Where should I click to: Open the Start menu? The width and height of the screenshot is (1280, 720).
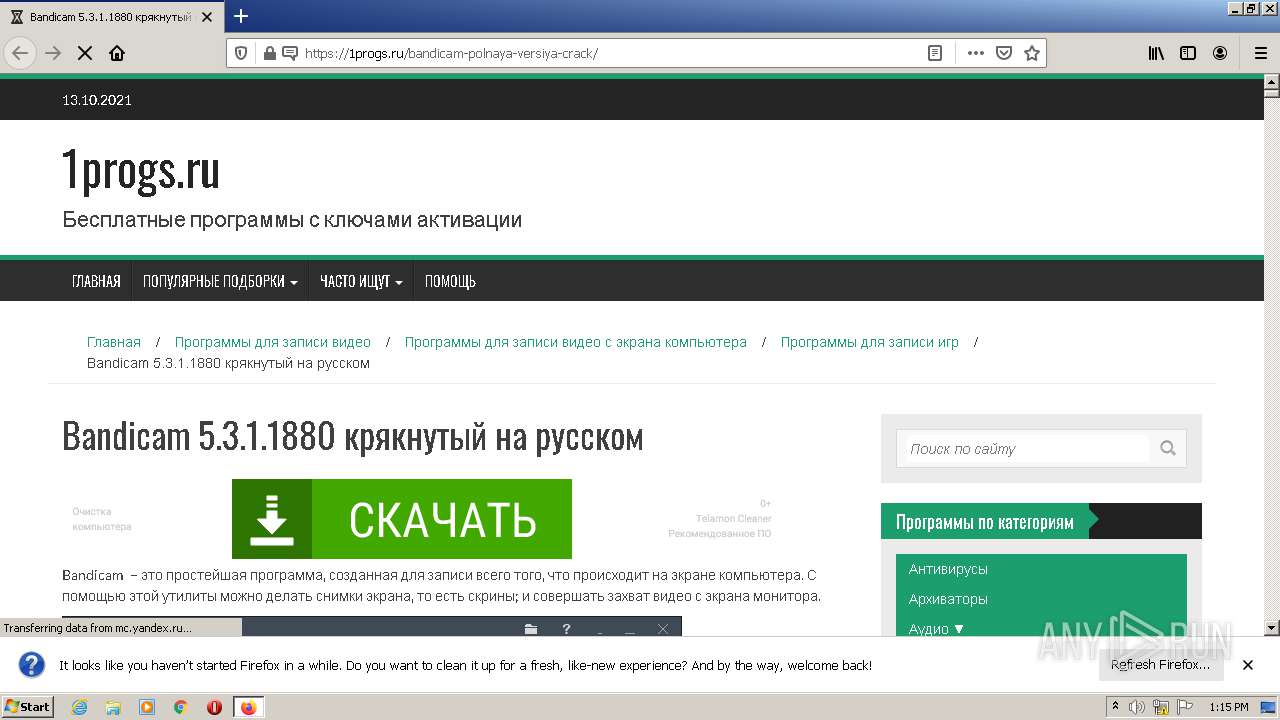27,707
